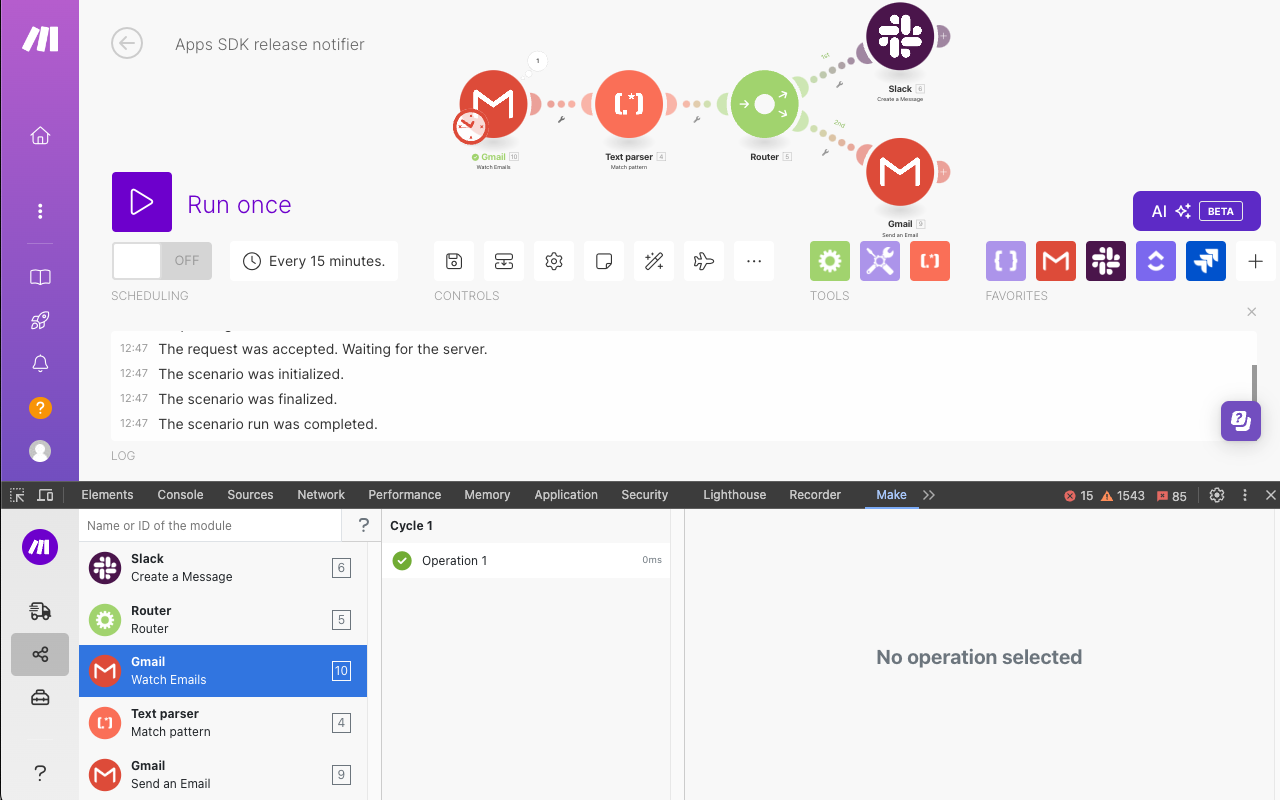The width and height of the screenshot is (1280, 800).
Task: Click the Text parser module on canvas
Action: pos(629,104)
